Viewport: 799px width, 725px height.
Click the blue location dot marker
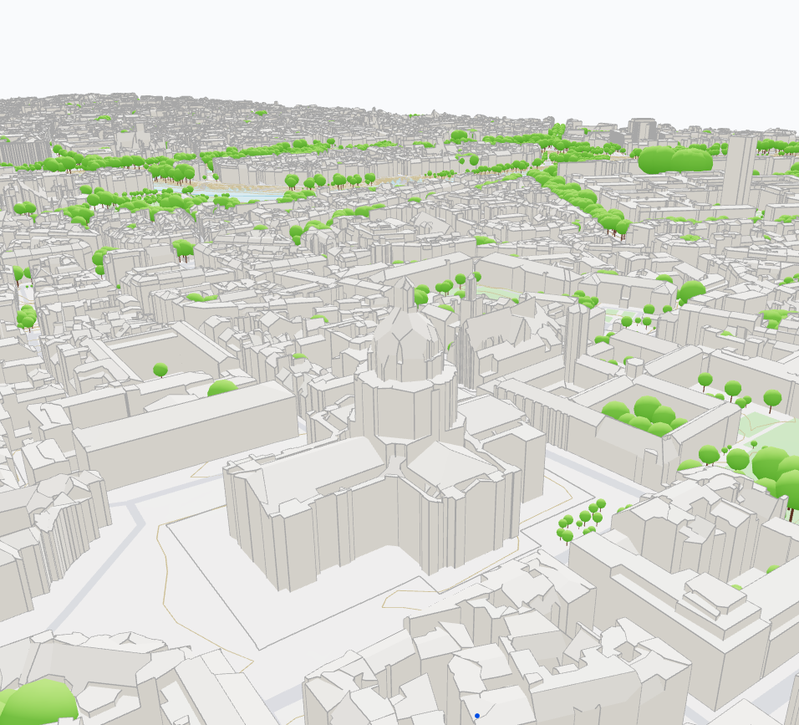coord(477,716)
